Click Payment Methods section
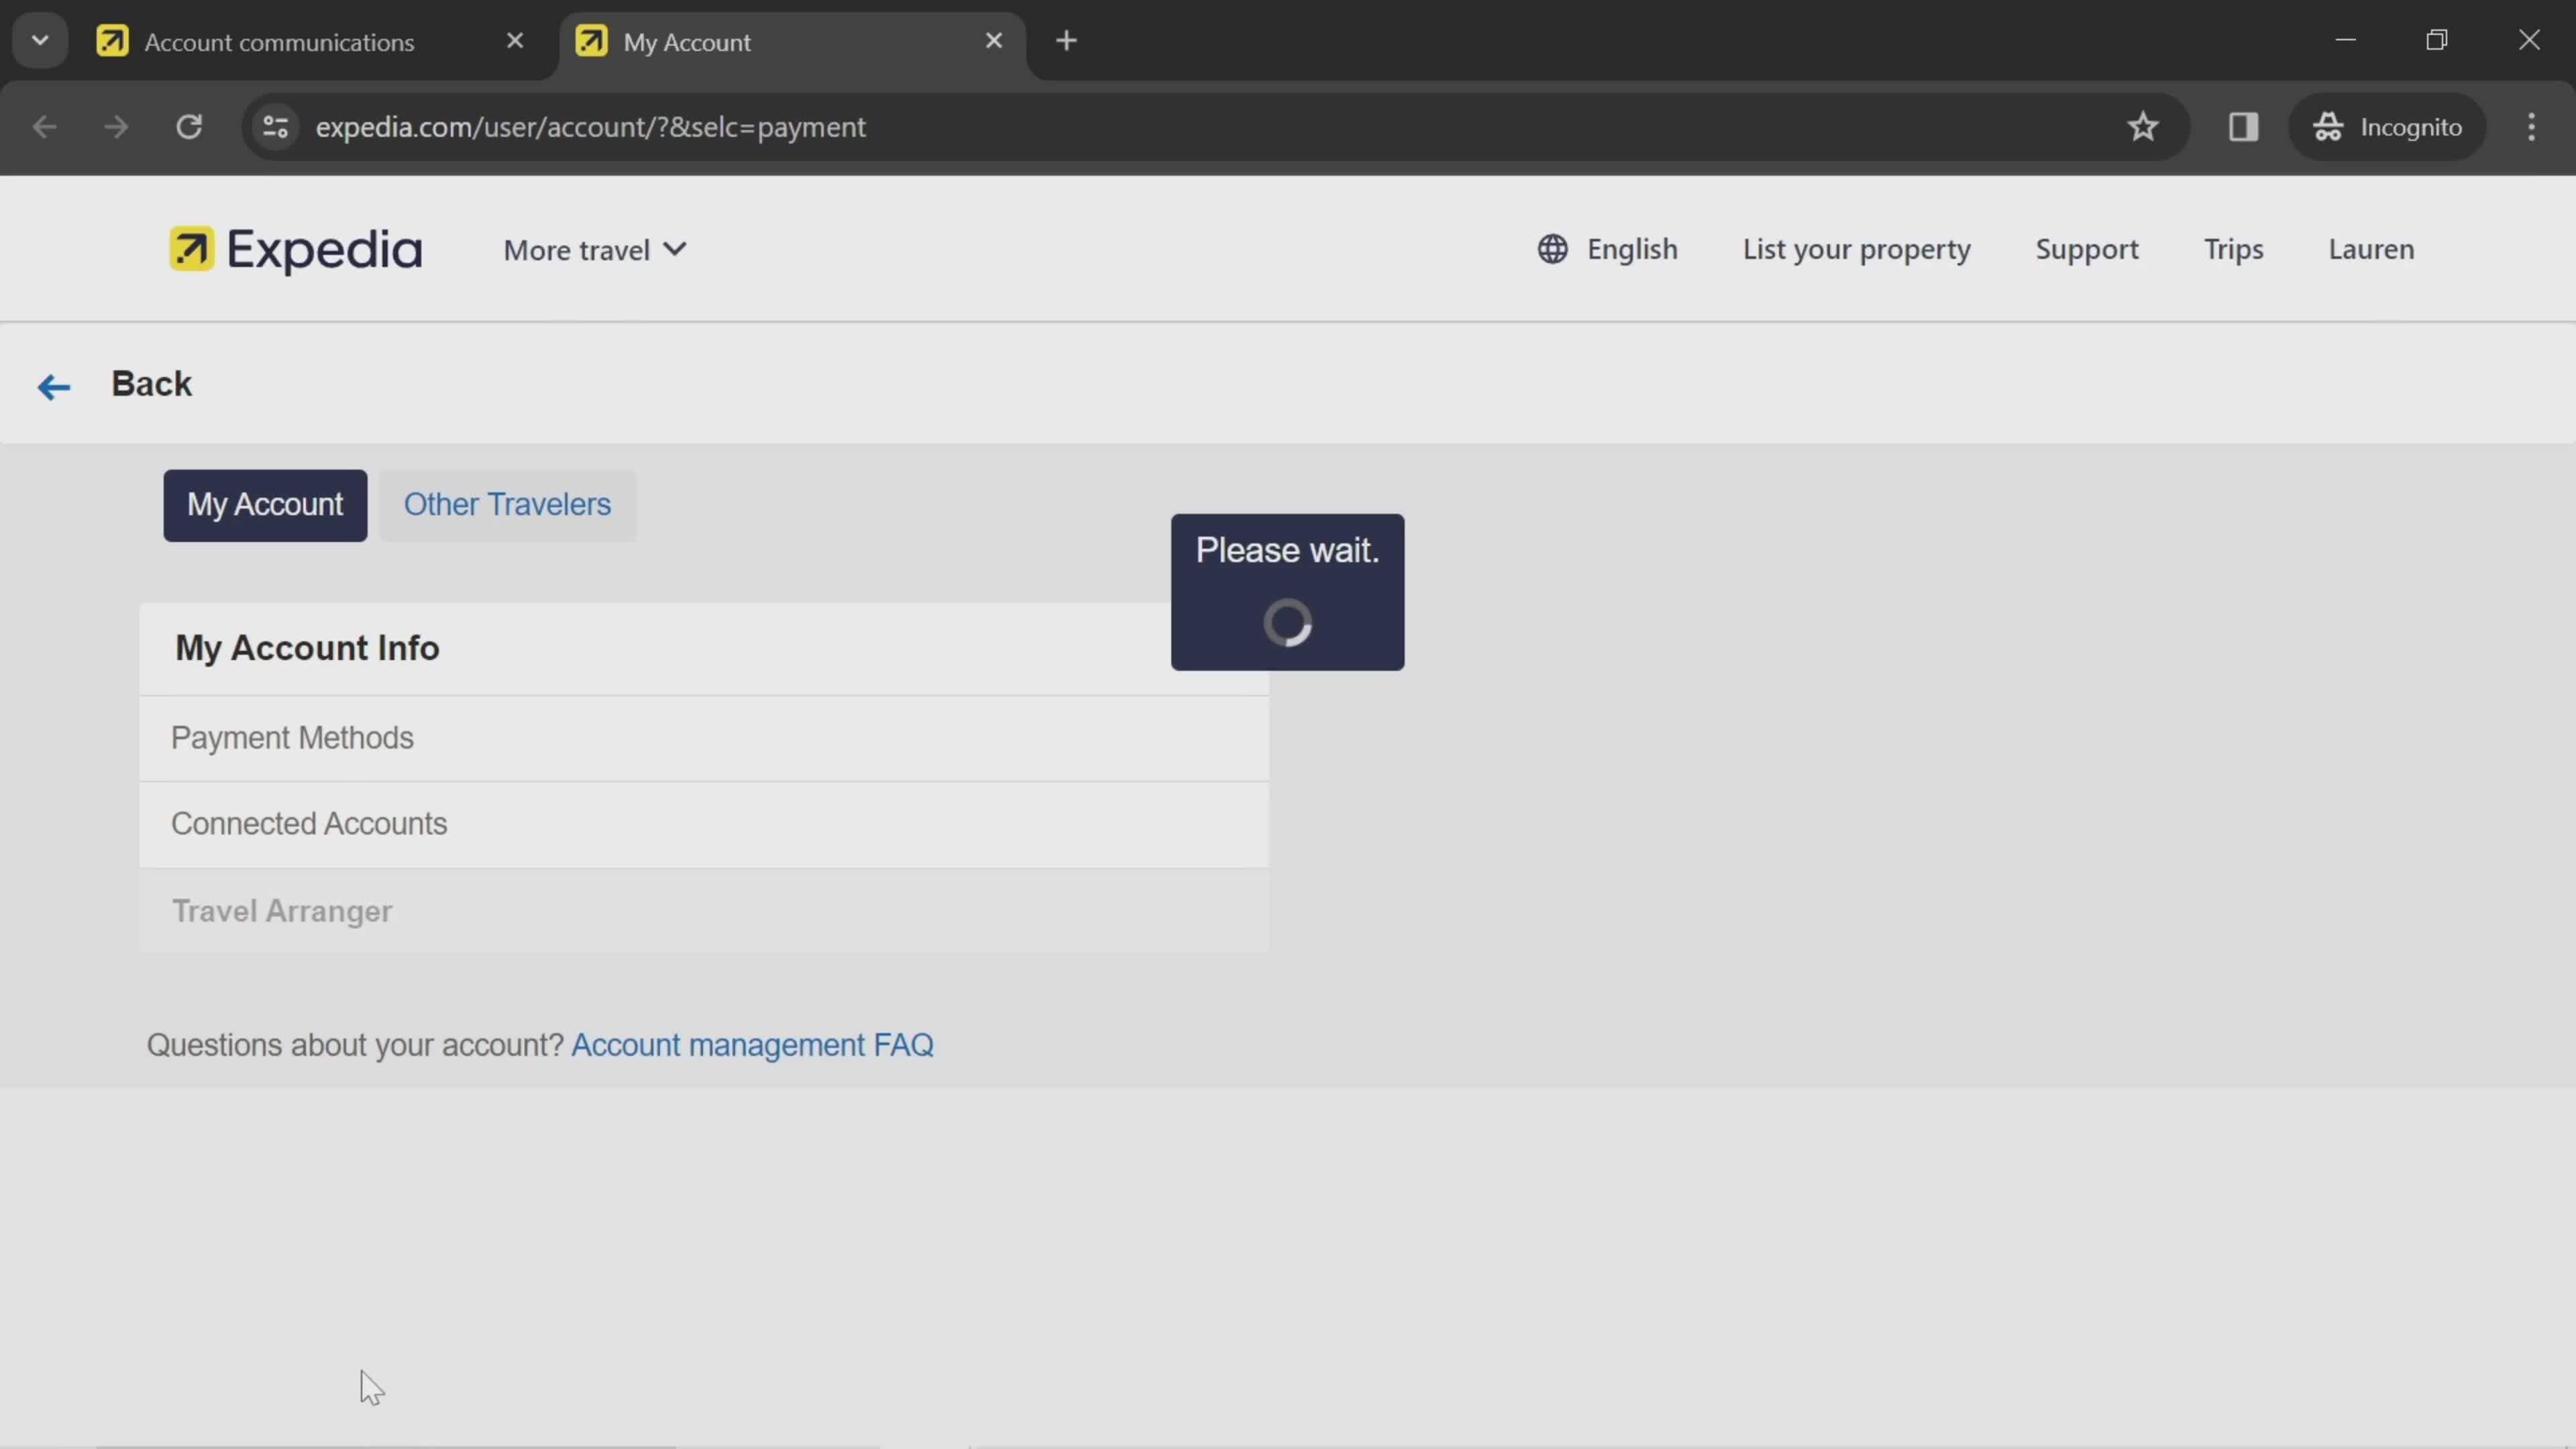The height and width of the screenshot is (1449, 2576). pyautogui.click(x=292, y=739)
